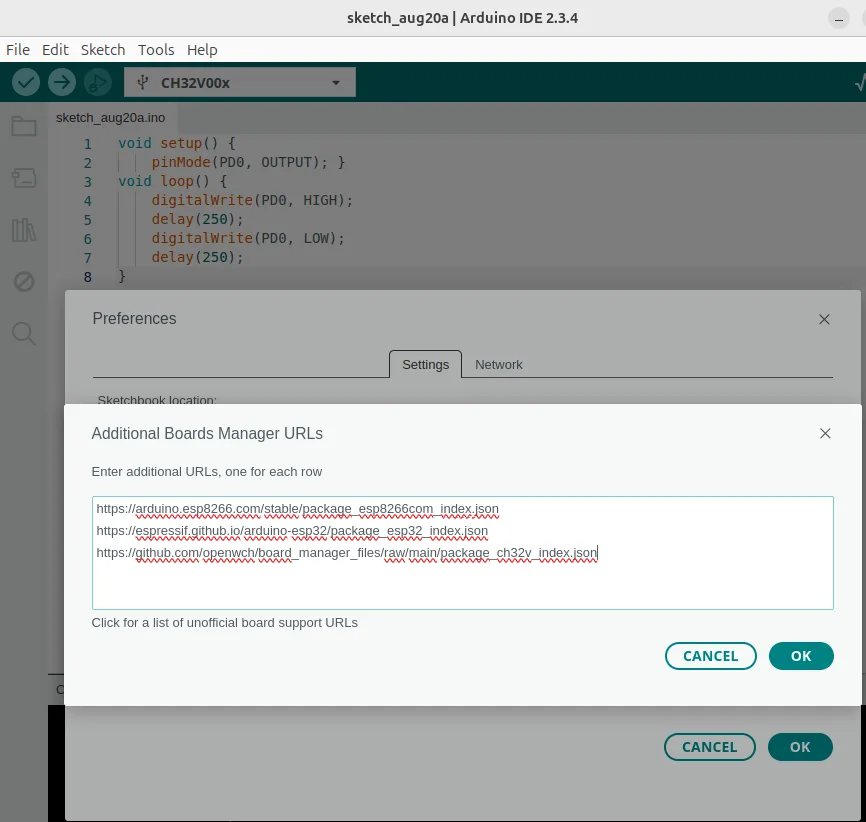
Task: Click line number 8 in the gutter
Action: coord(87,277)
